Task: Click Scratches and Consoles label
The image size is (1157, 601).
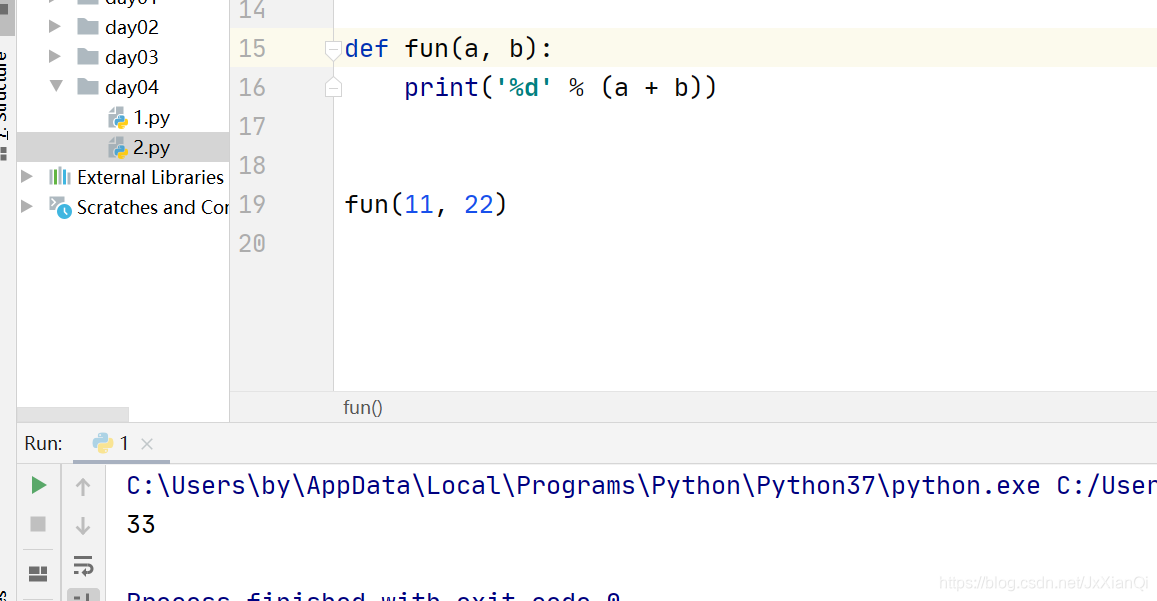Action: [x=153, y=207]
